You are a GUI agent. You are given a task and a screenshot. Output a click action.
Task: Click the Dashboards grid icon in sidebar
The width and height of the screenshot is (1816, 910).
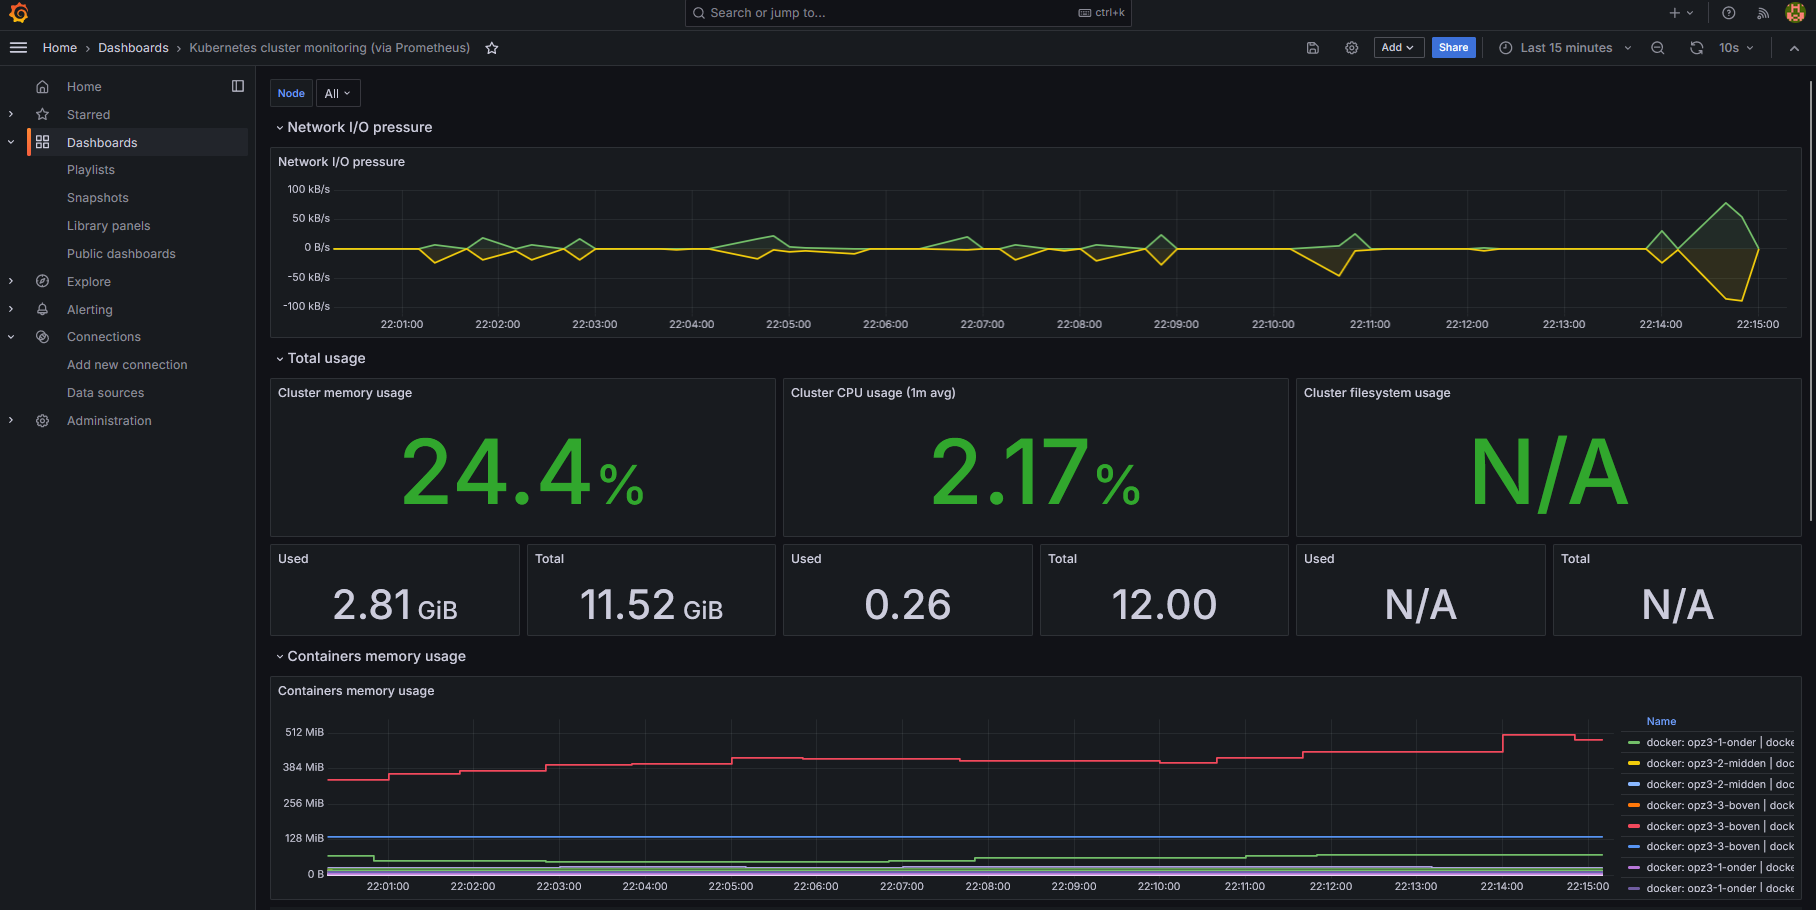point(42,143)
